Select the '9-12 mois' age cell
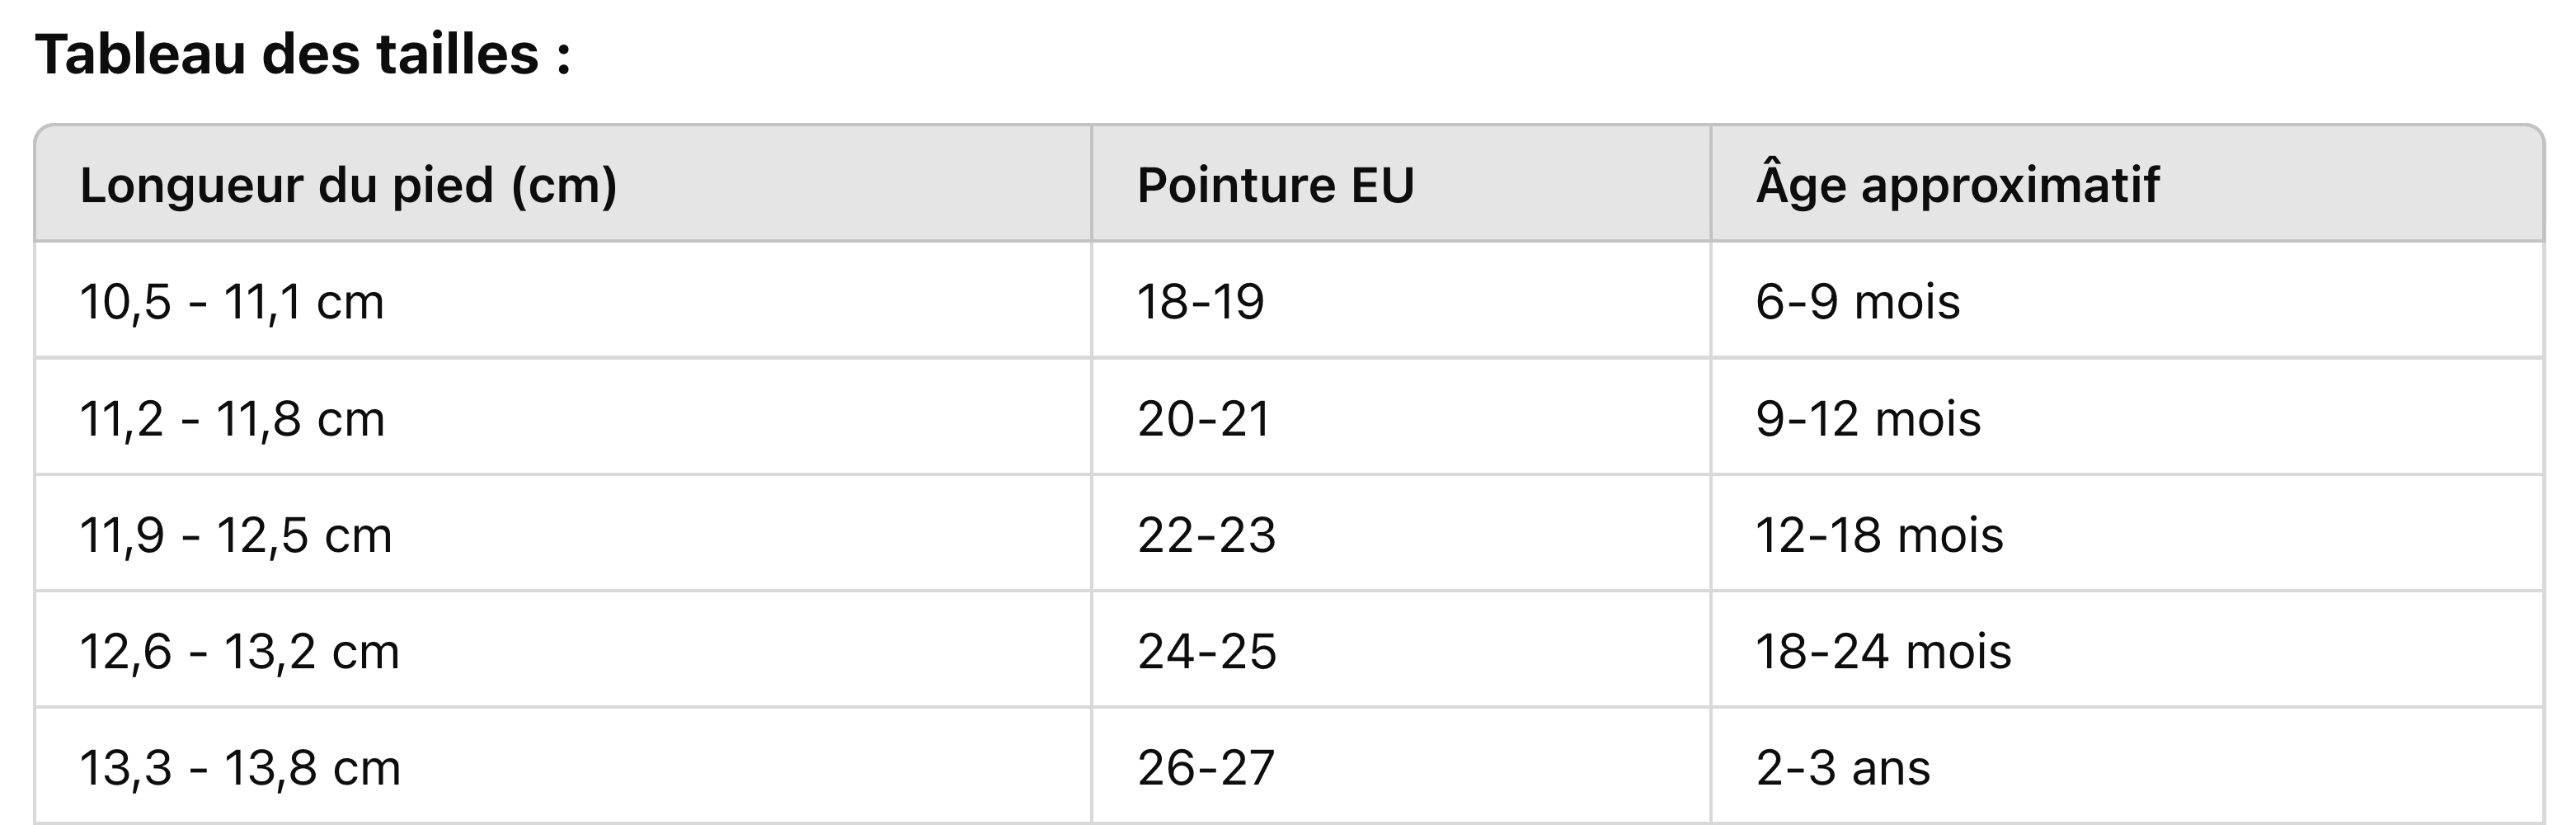Image resolution: width=2576 pixels, height=825 pixels. [x=2127, y=417]
